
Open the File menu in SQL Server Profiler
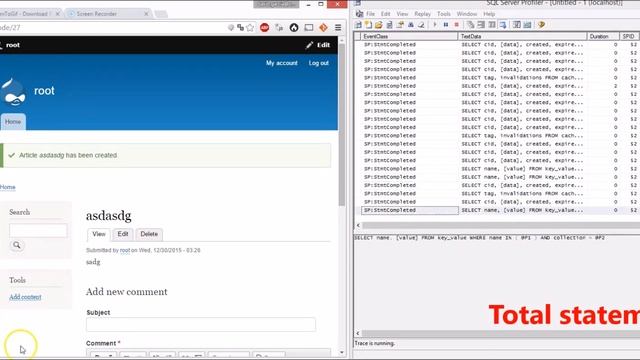click(370, 14)
